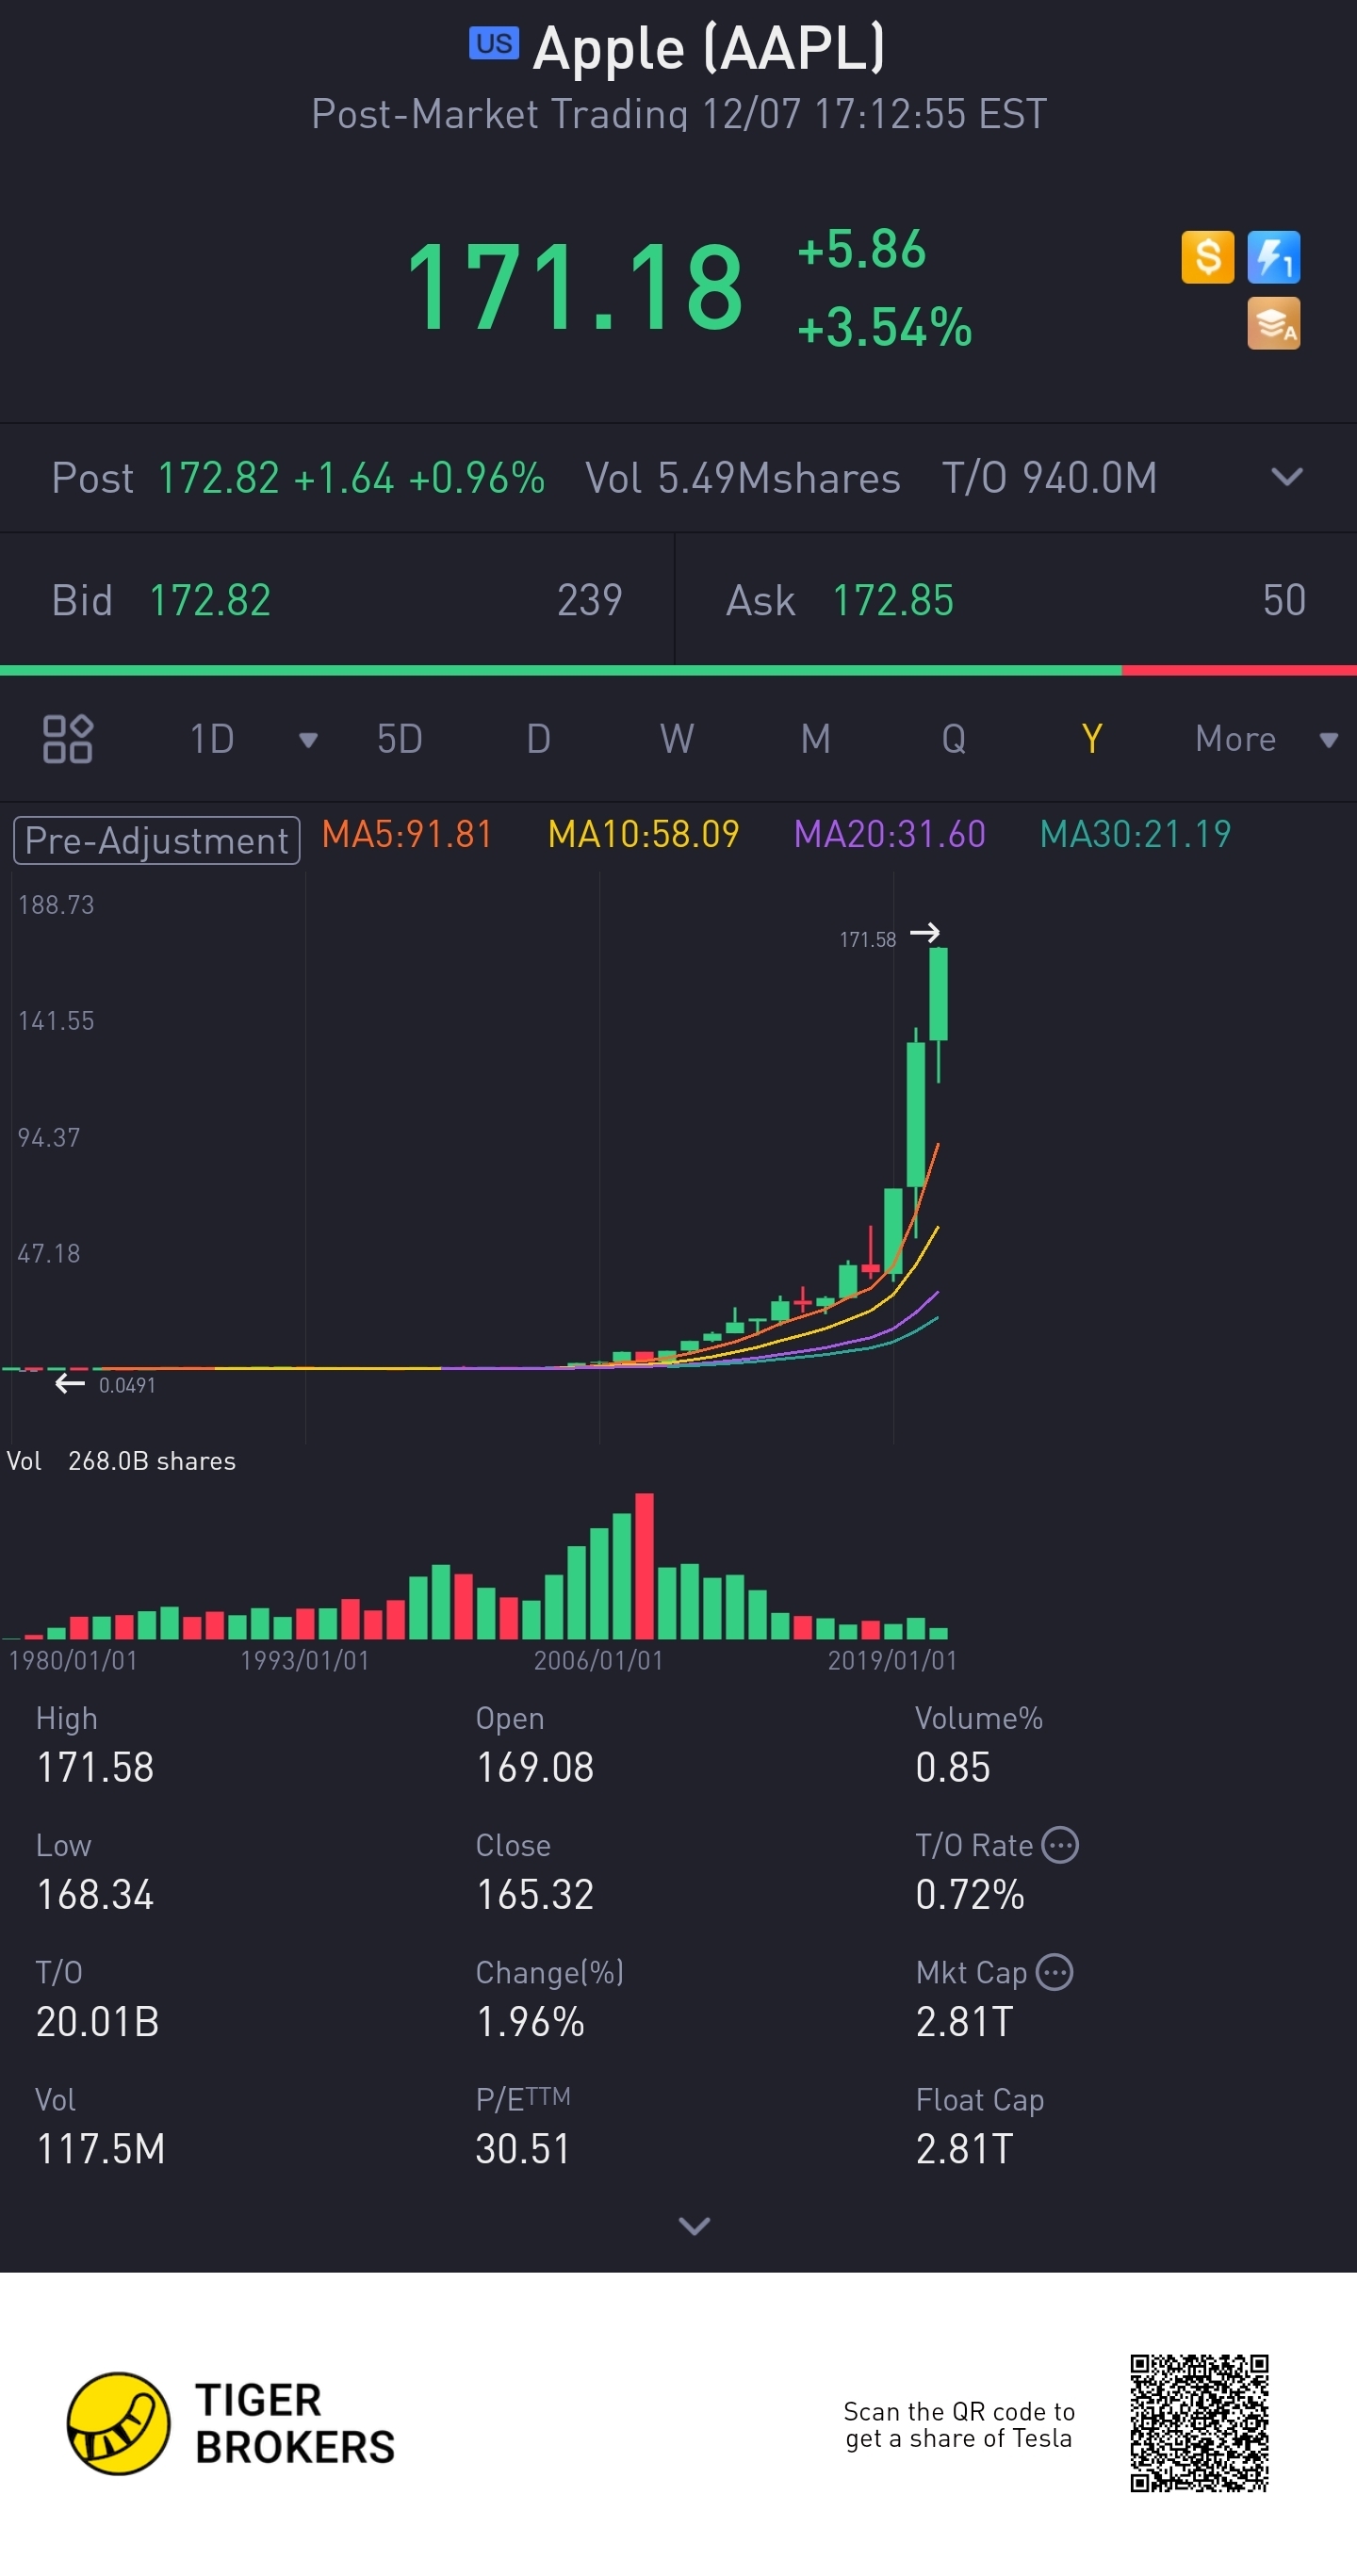
Task: Tap the MA30:21.19 indicator label
Action: 1136,834
